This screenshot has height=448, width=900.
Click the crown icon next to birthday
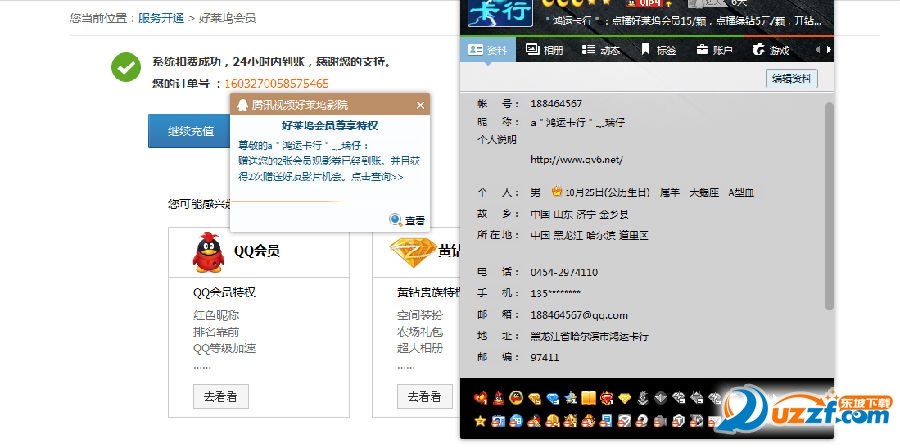[556, 192]
